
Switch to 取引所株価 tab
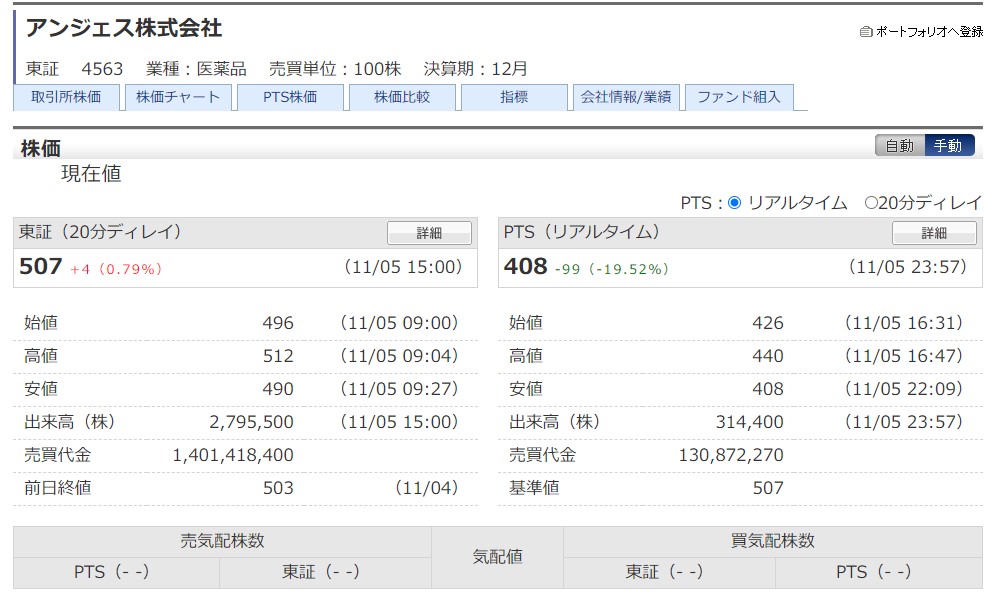point(66,97)
